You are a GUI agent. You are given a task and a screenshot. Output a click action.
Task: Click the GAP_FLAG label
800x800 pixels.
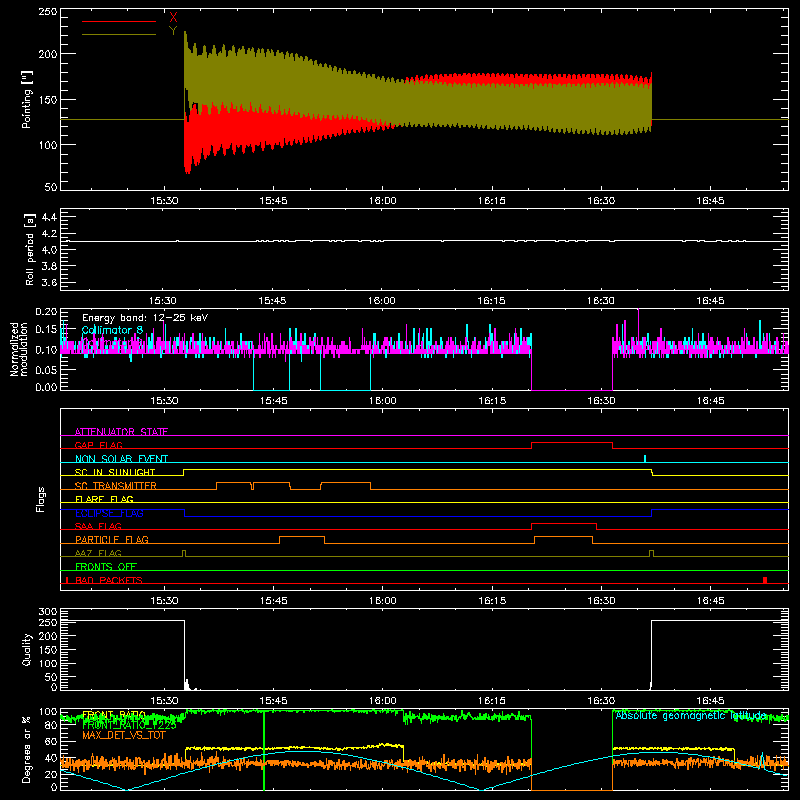point(98,445)
